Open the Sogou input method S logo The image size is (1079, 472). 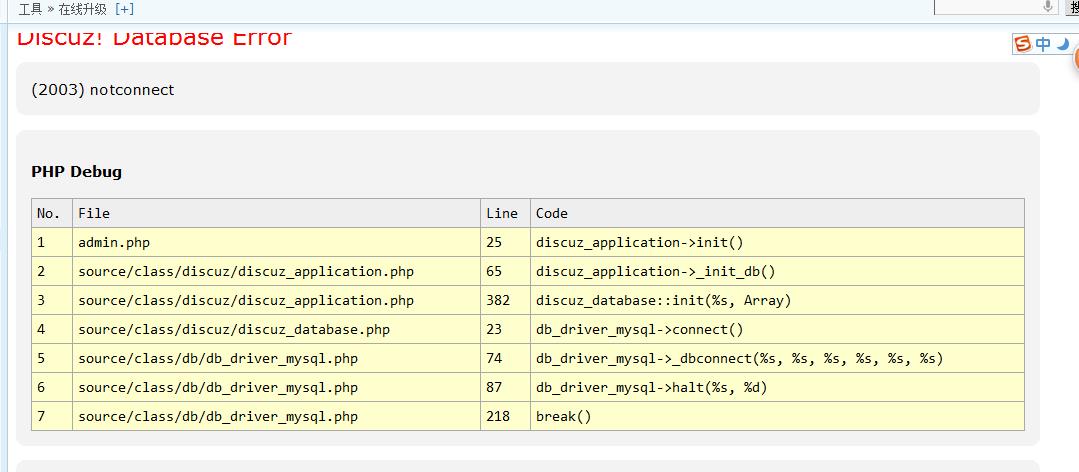(x=1023, y=44)
